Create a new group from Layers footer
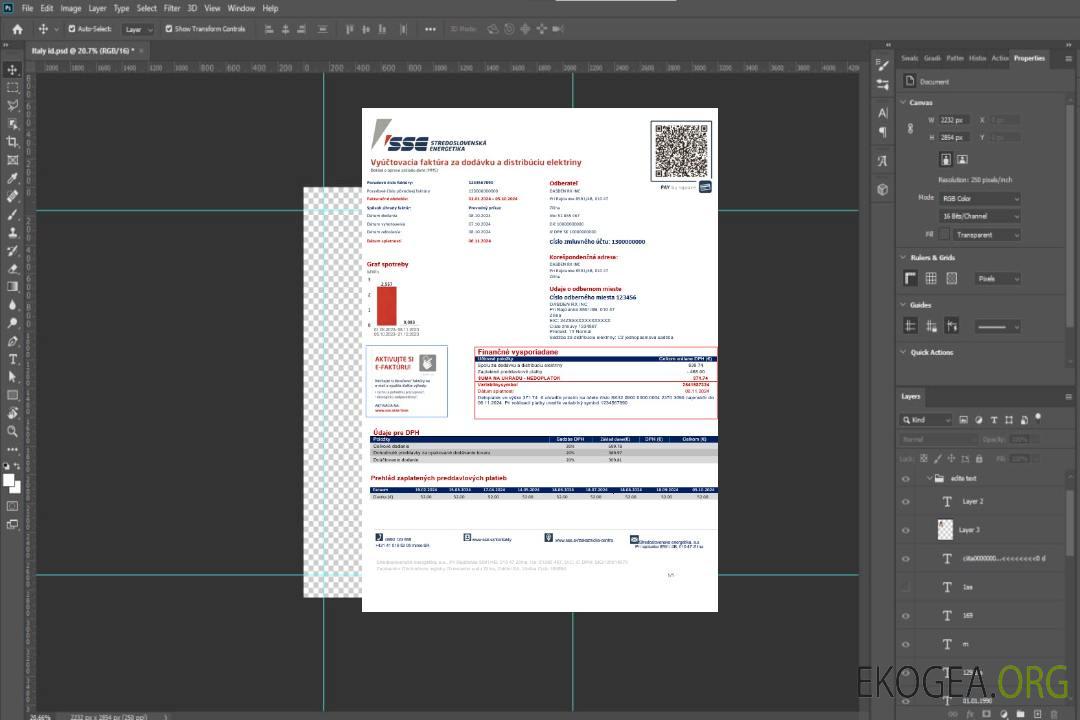Screen dimensions: 1080x720 1020,714
